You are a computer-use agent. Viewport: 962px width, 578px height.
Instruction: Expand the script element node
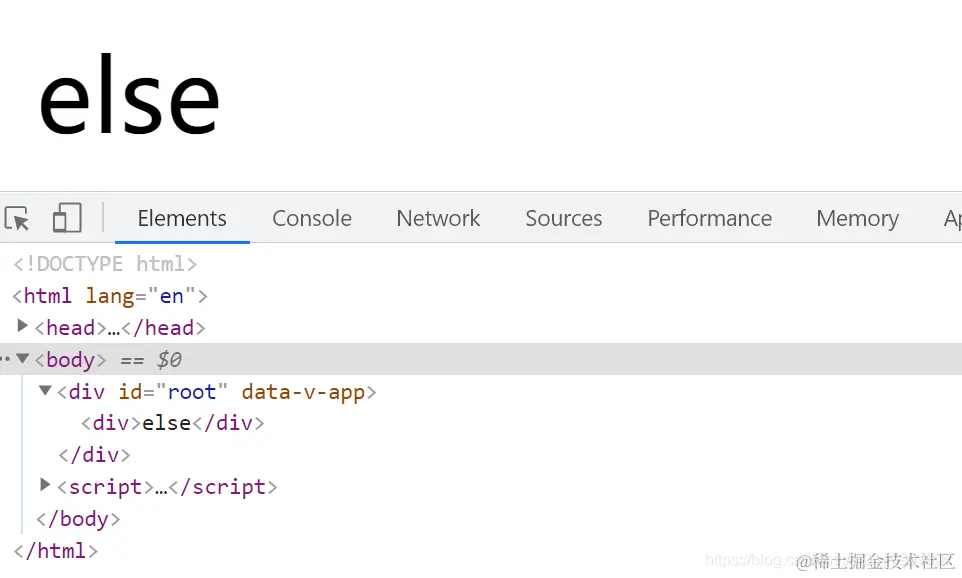point(45,485)
